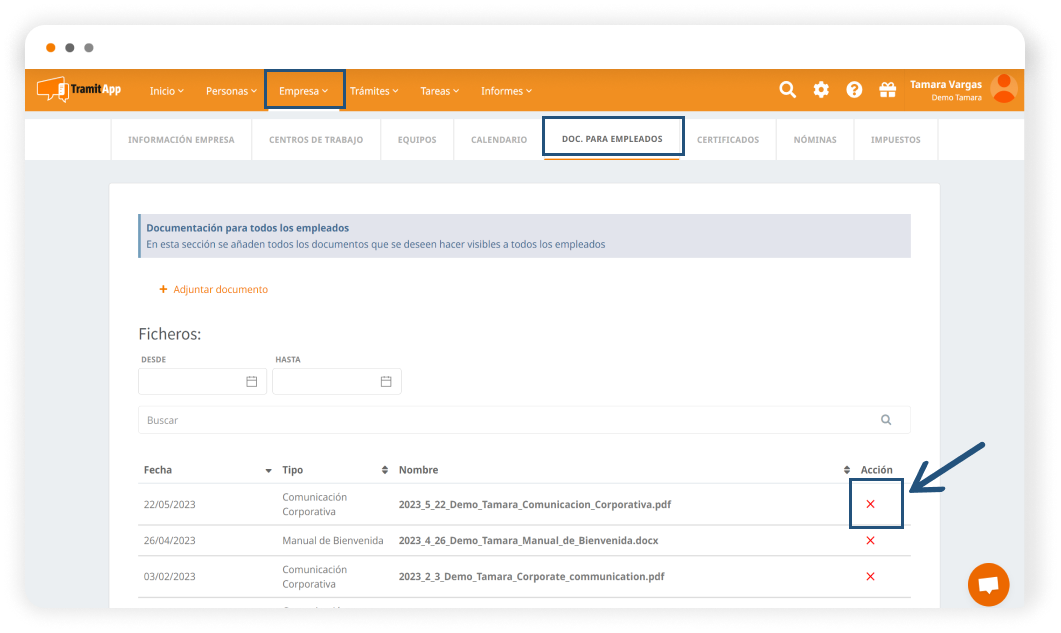Open the gift box icon

click(x=887, y=90)
